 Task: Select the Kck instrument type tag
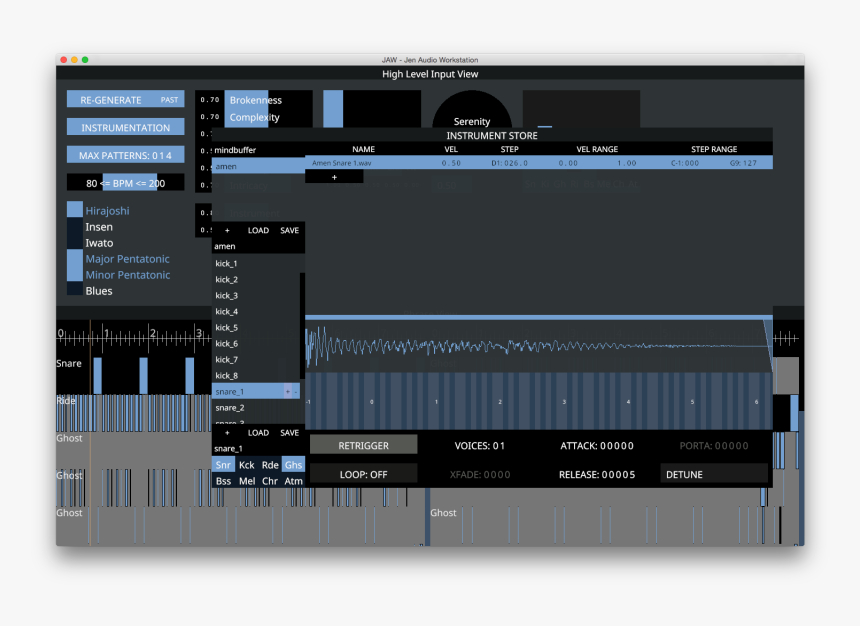point(247,465)
